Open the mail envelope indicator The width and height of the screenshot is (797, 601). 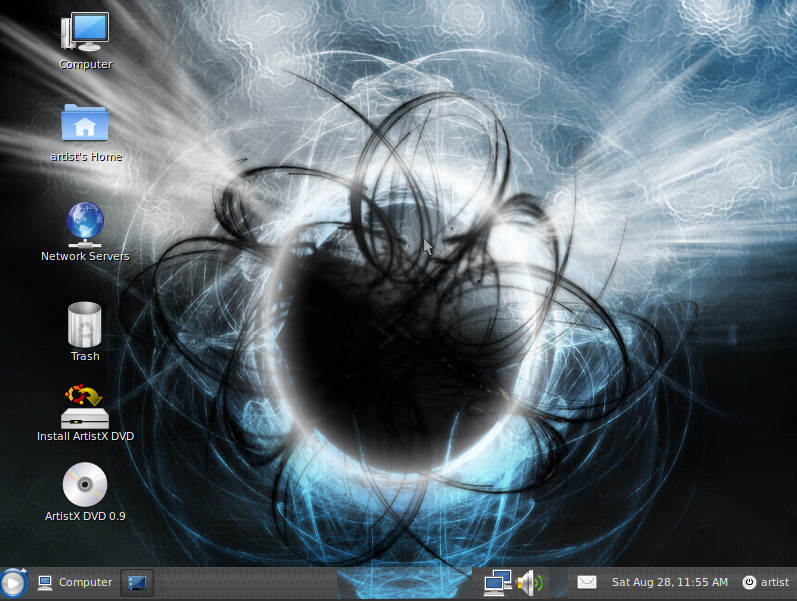tap(586, 582)
